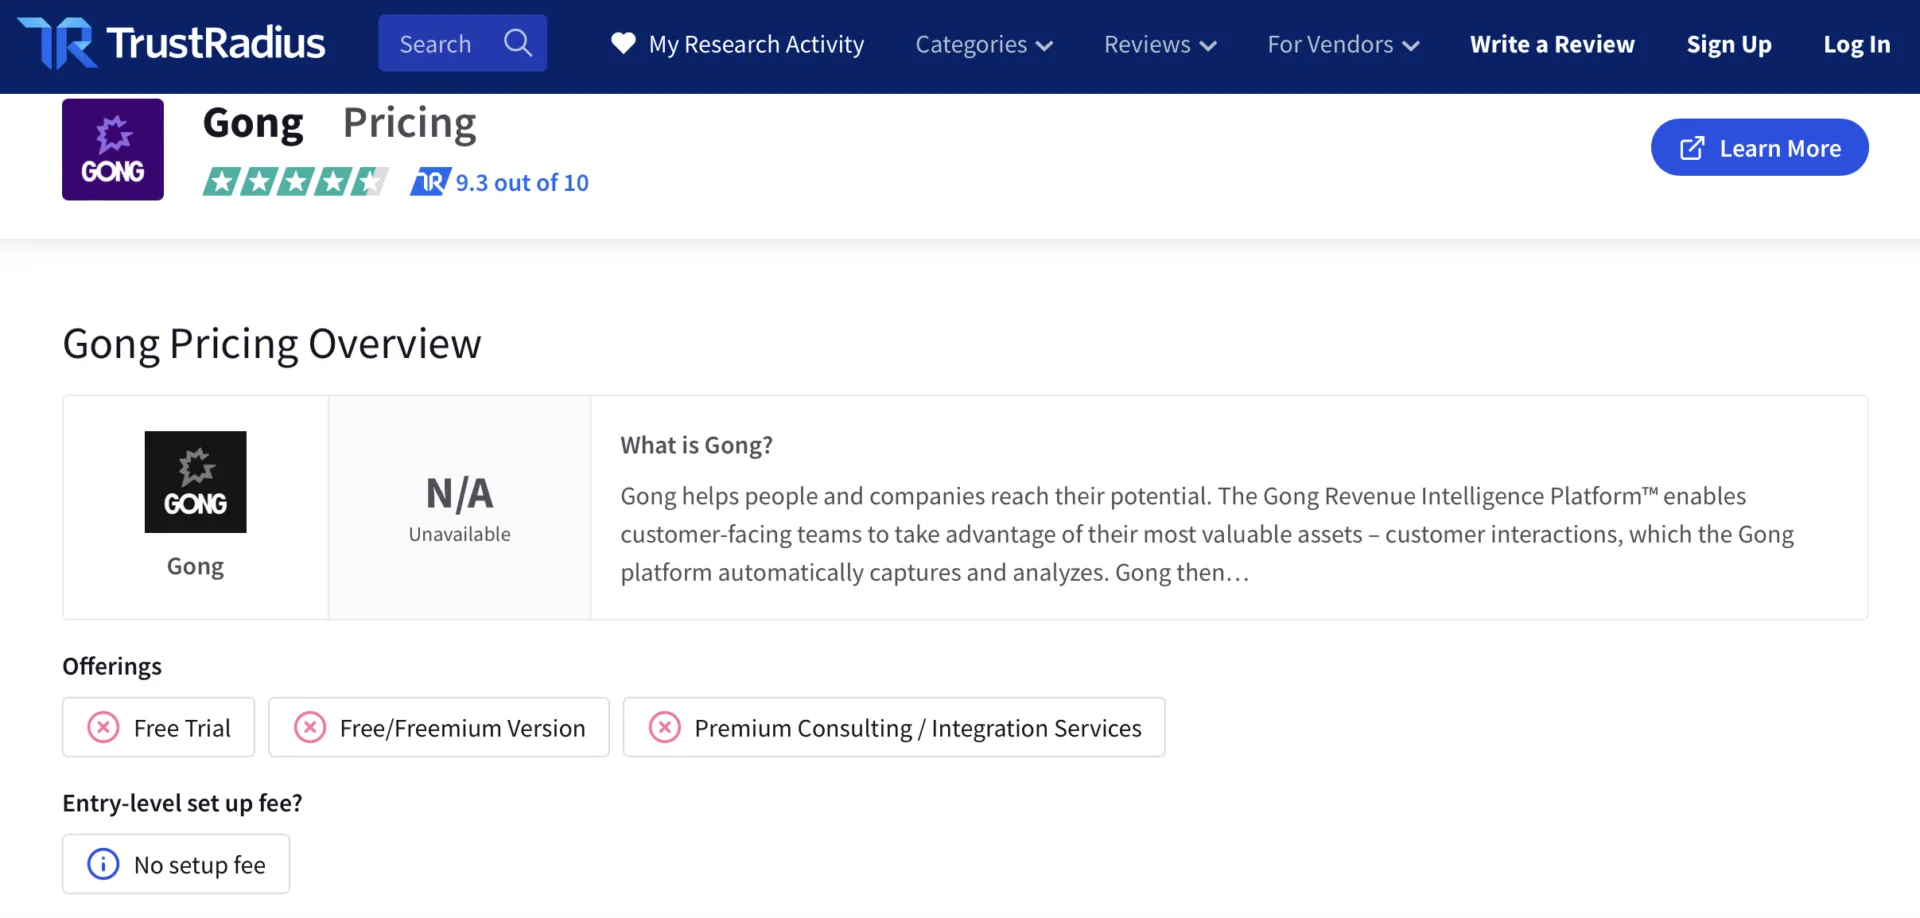The width and height of the screenshot is (1920, 918).
Task: Click the Gong name under overview logo
Action: click(x=195, y=566)
